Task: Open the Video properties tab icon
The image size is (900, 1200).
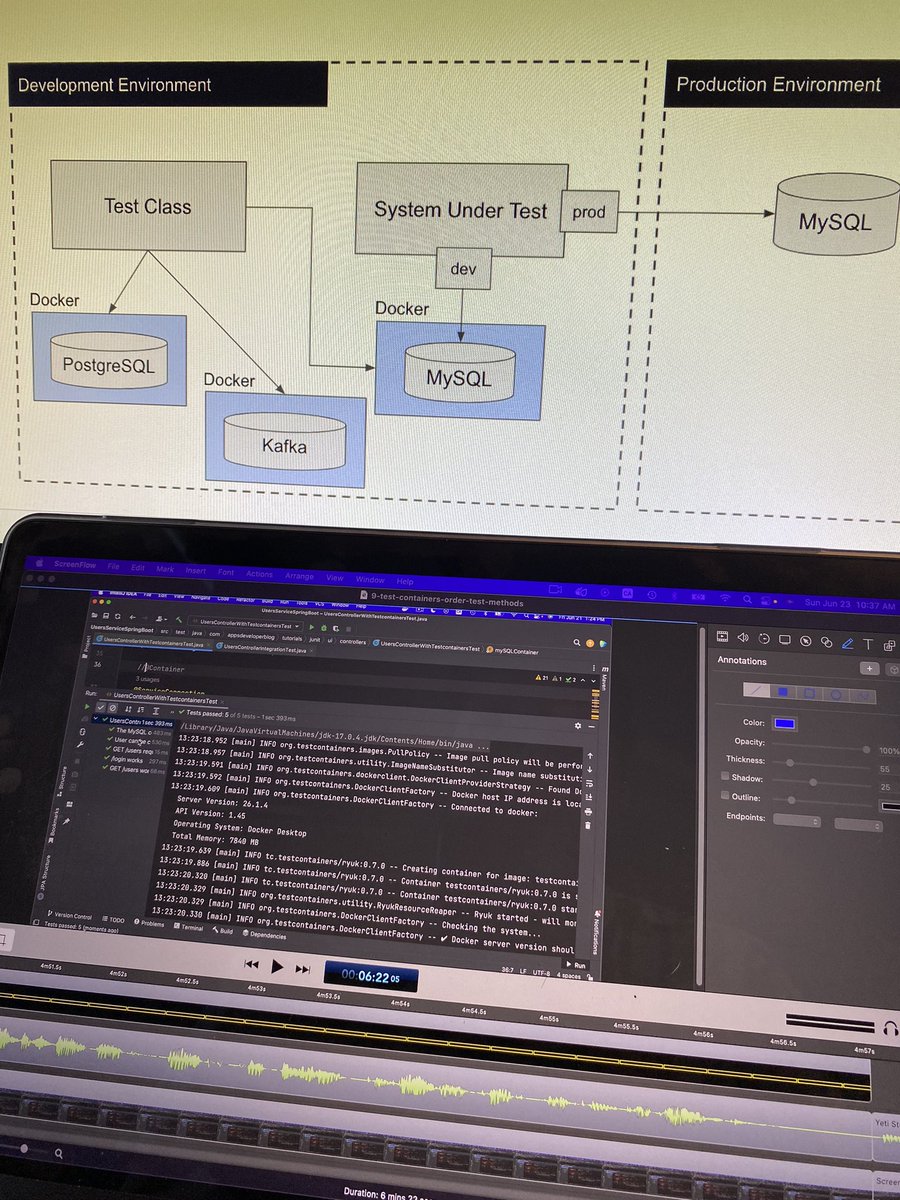Action: [722, 636]
